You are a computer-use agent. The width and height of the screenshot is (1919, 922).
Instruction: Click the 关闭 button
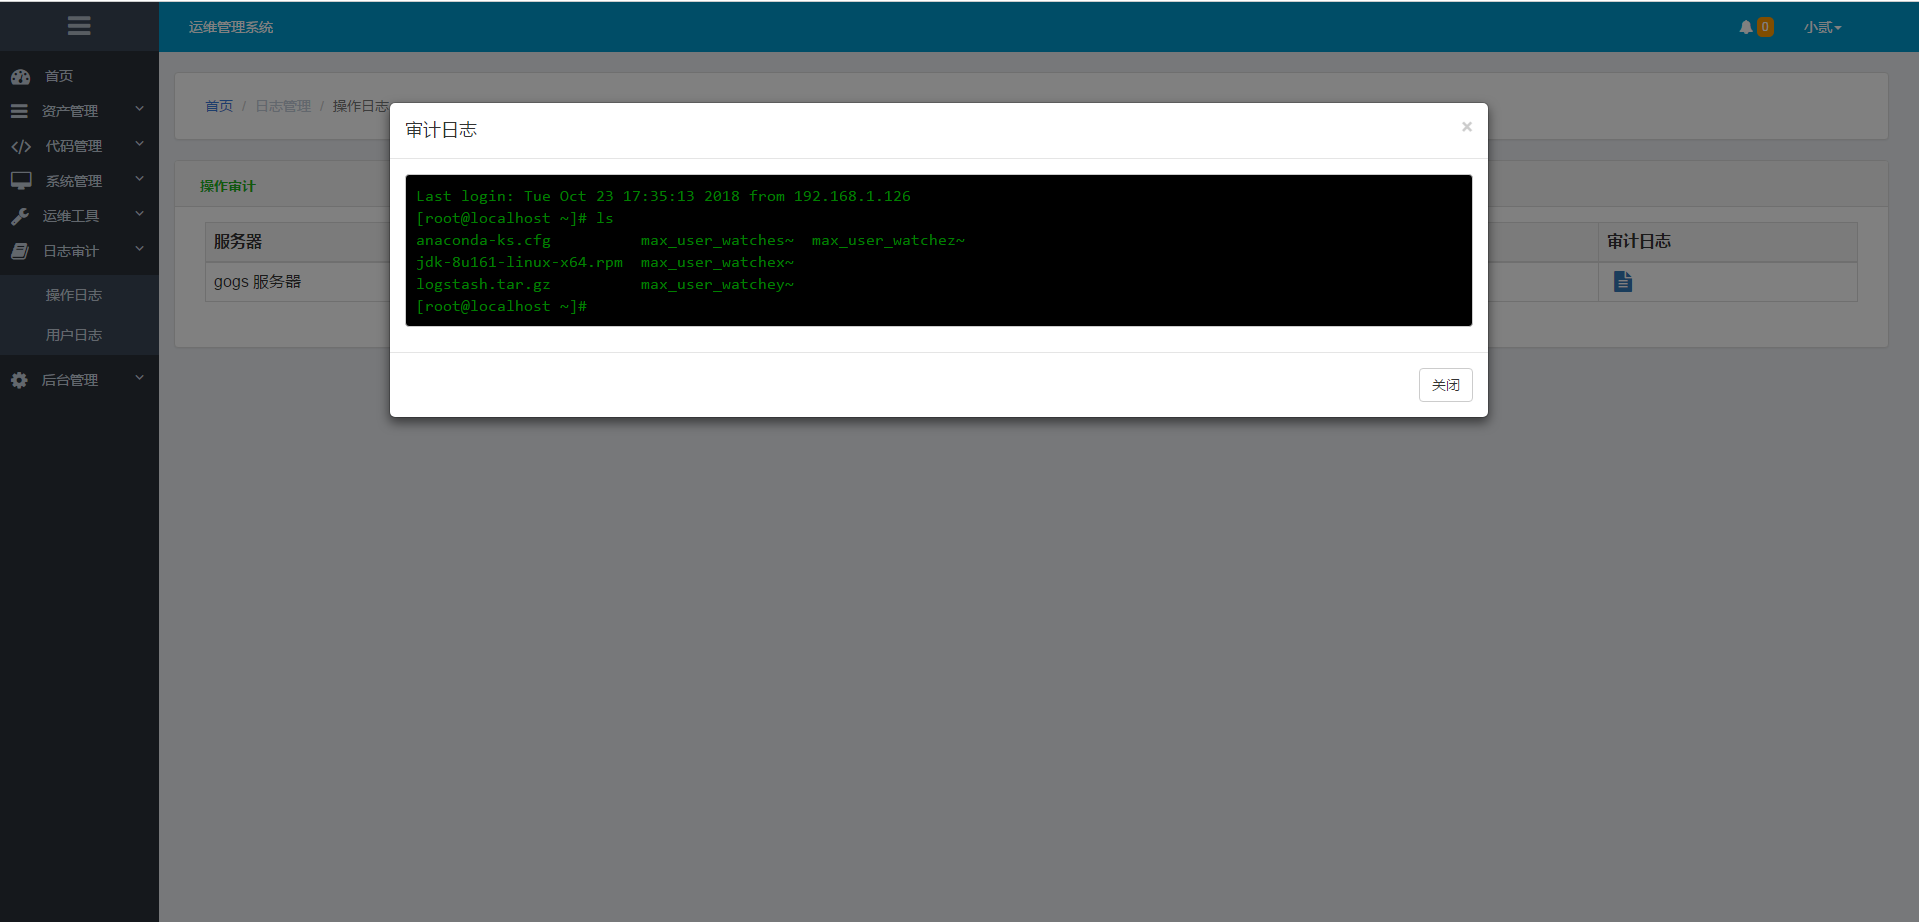pyautogui.click(x=1445, y=385)
